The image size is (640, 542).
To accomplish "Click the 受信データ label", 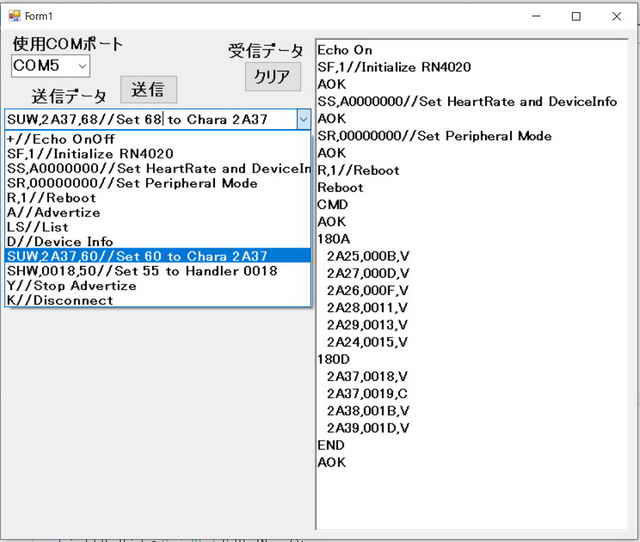I will [x=265, y=51].
